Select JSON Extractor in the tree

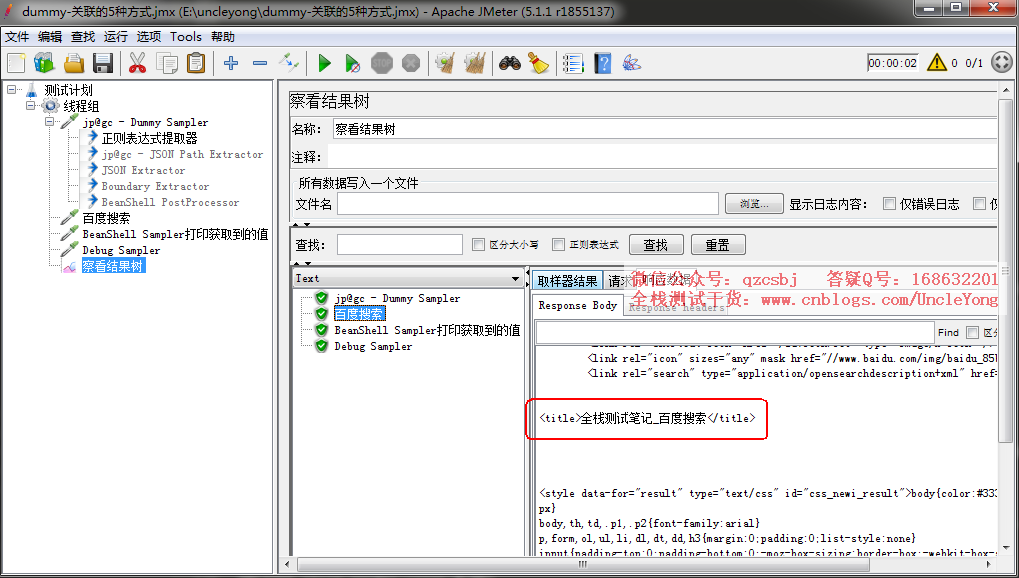click(x=143, y=170)
